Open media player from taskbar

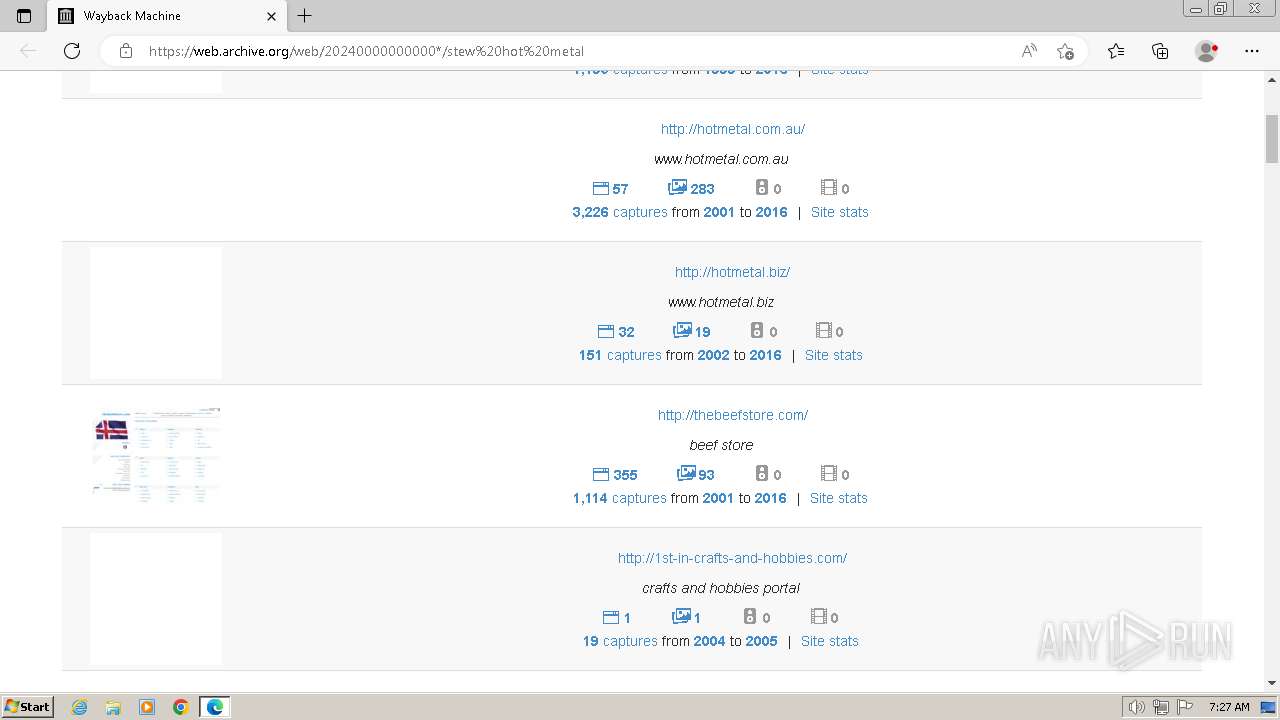[x=147, y=707]
